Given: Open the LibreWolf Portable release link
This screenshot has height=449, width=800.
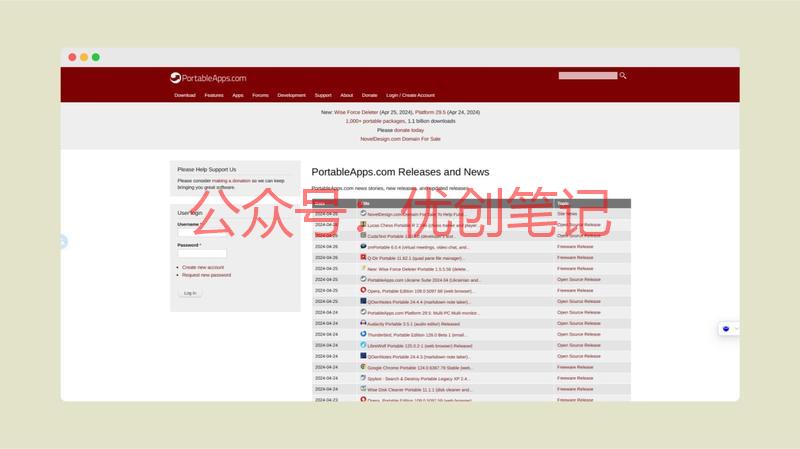Looking at the screenshot, I should 419,346.
